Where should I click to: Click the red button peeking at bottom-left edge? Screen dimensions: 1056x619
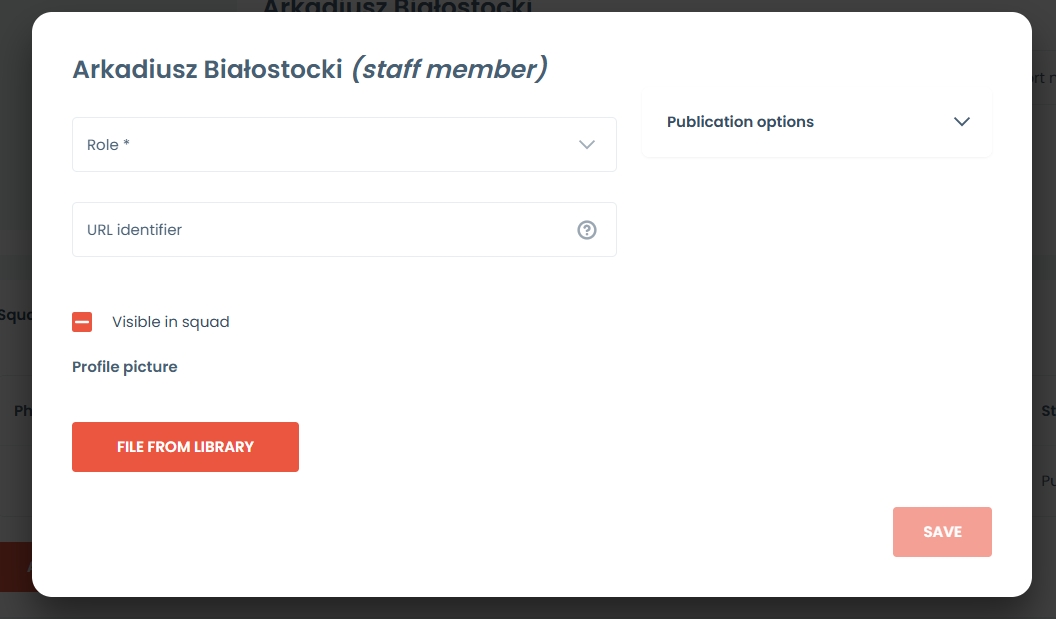click(x=14, y=567)
